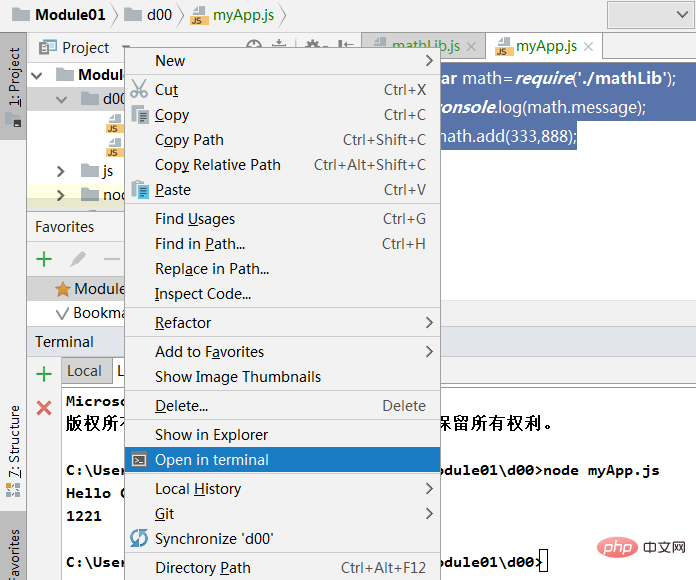Click the Module01 folder icon in breadcrumb
Viewport: 696px width, 580px height.
coord(21,15)
